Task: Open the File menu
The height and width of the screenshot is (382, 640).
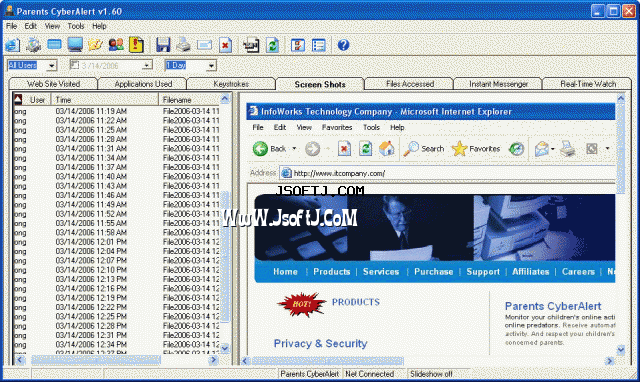Action: click(x=11, y=26)
